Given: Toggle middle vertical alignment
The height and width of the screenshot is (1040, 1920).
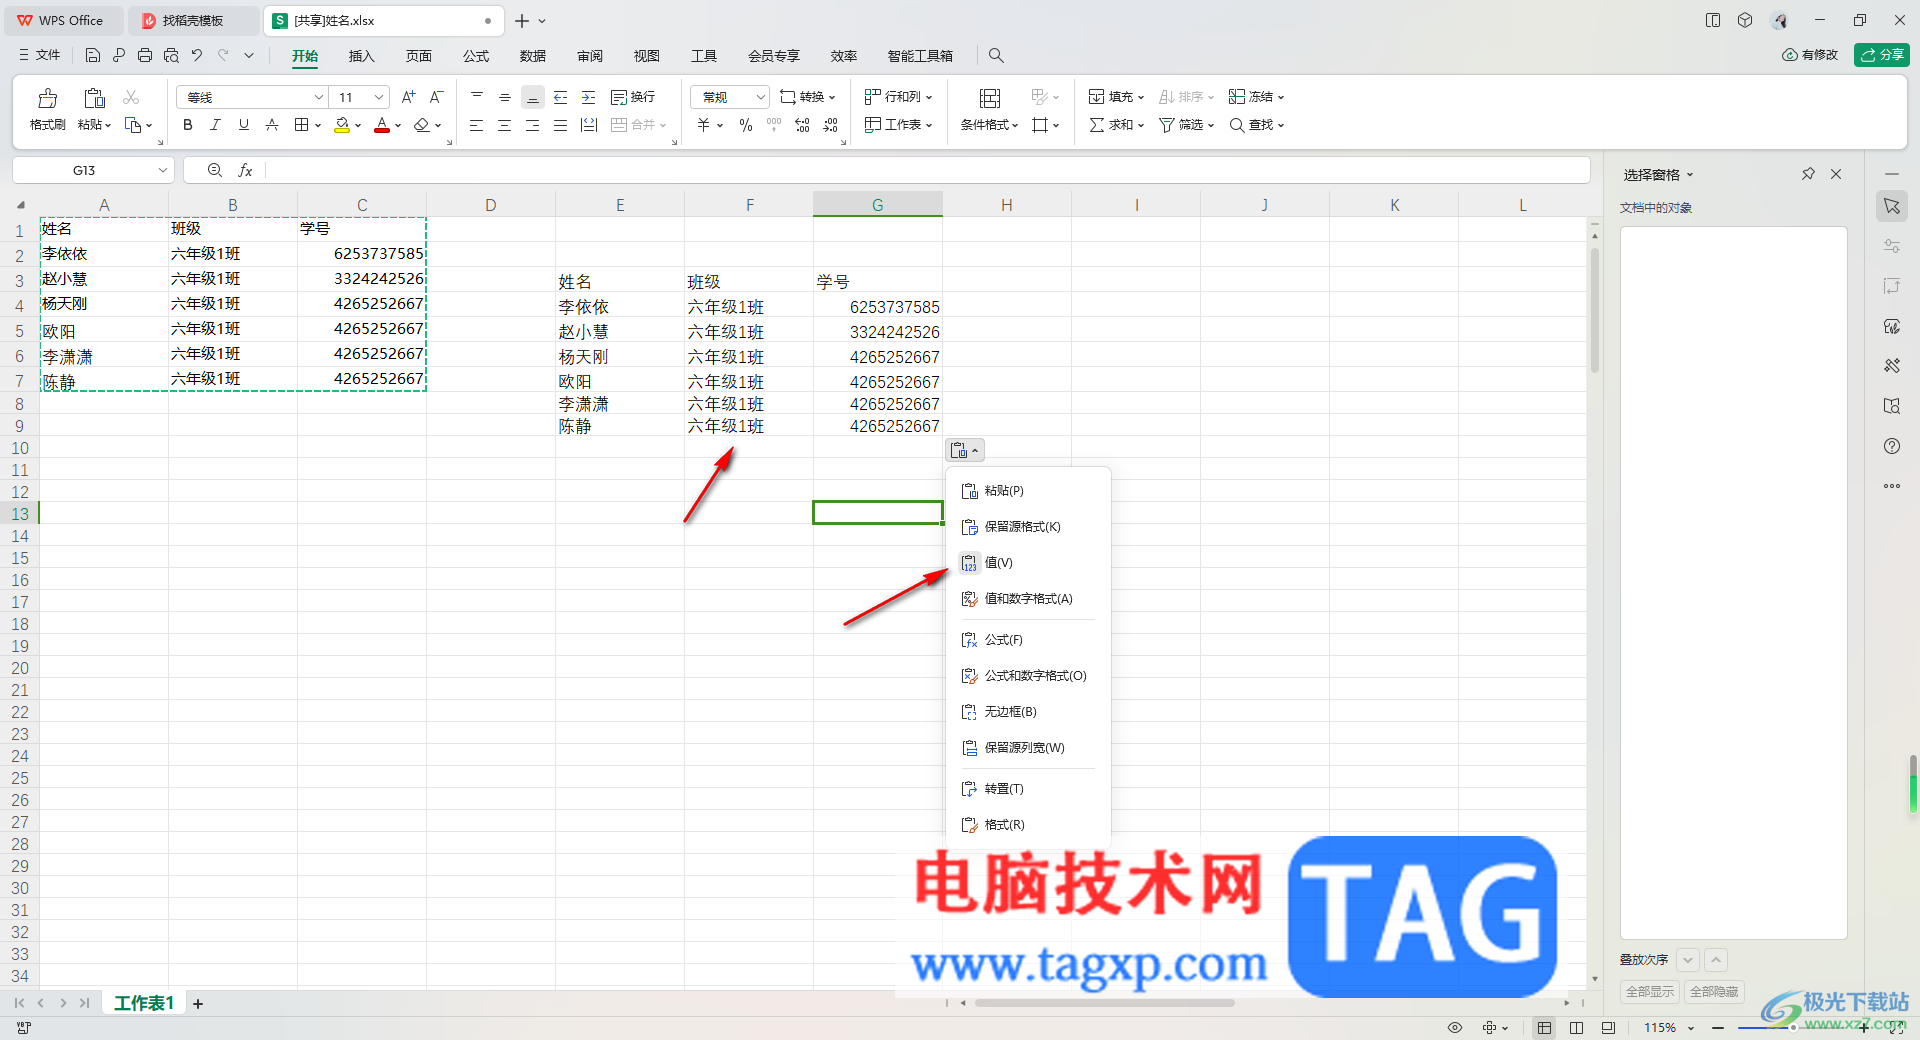Looking at the screenshot, I should [505, 97].
